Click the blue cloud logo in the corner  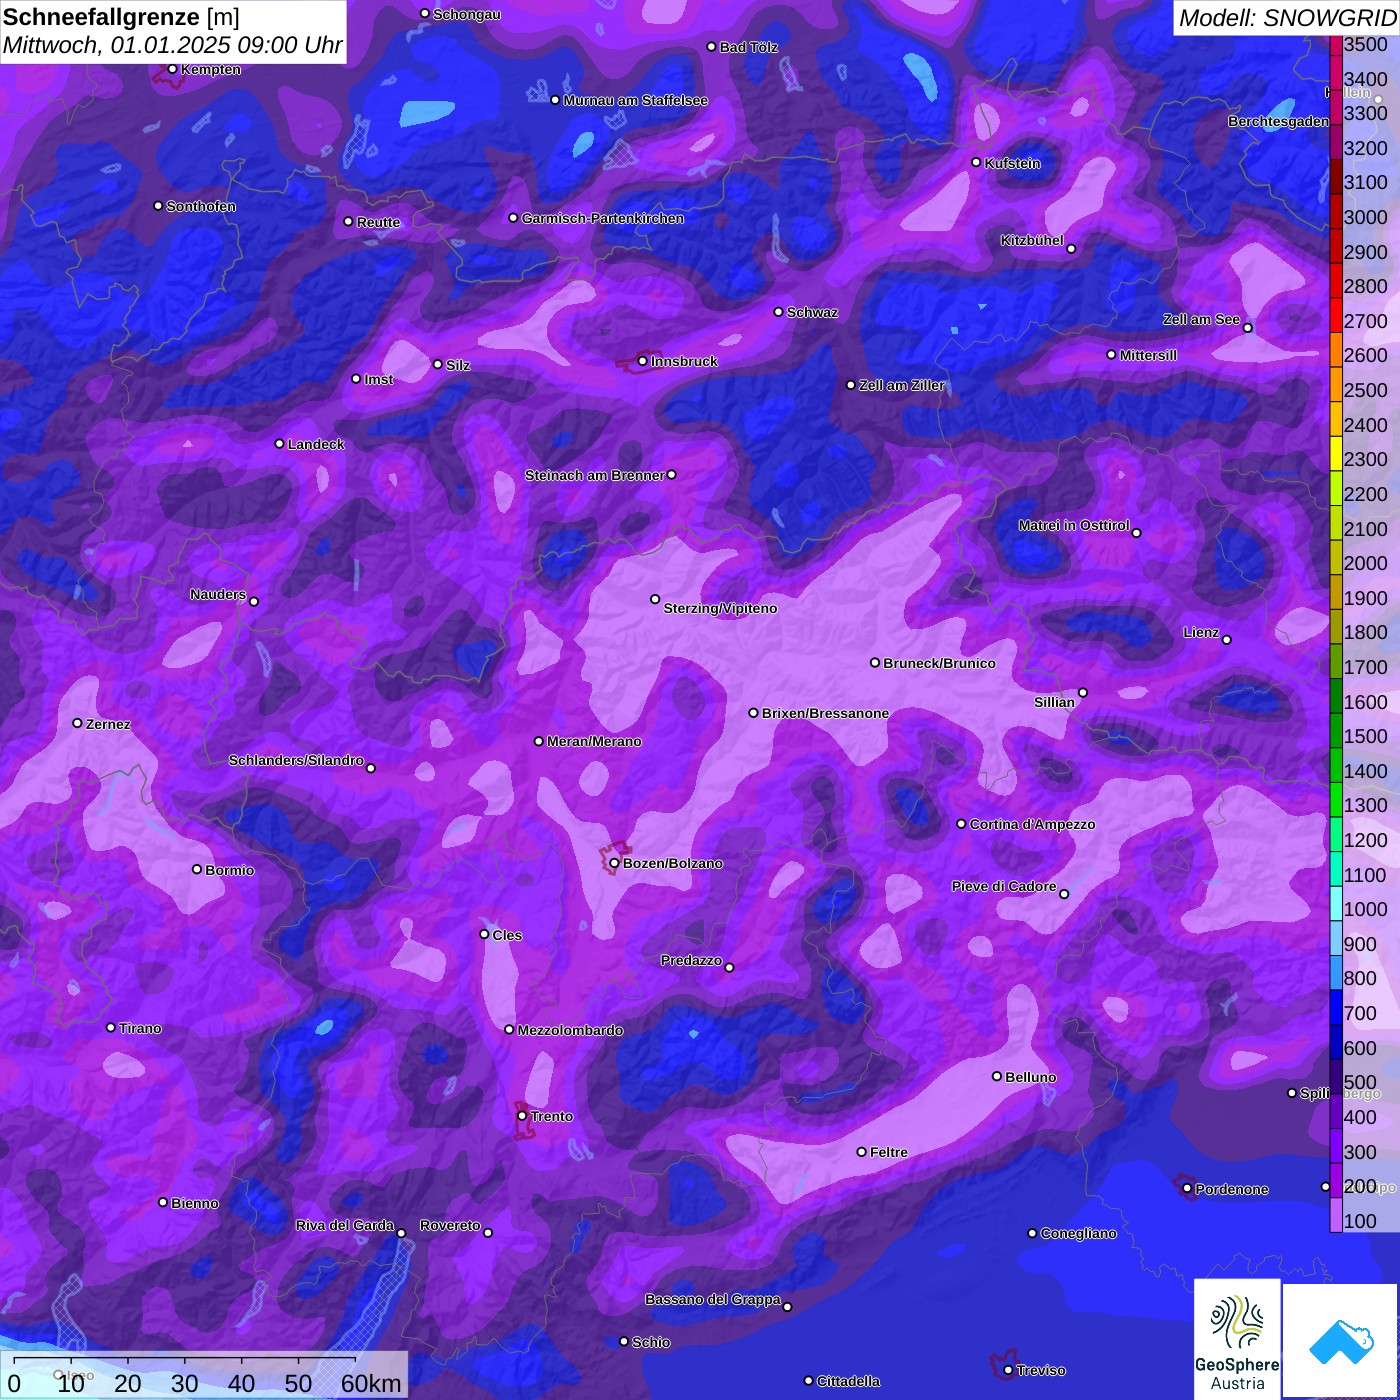coord(1341,1342)
